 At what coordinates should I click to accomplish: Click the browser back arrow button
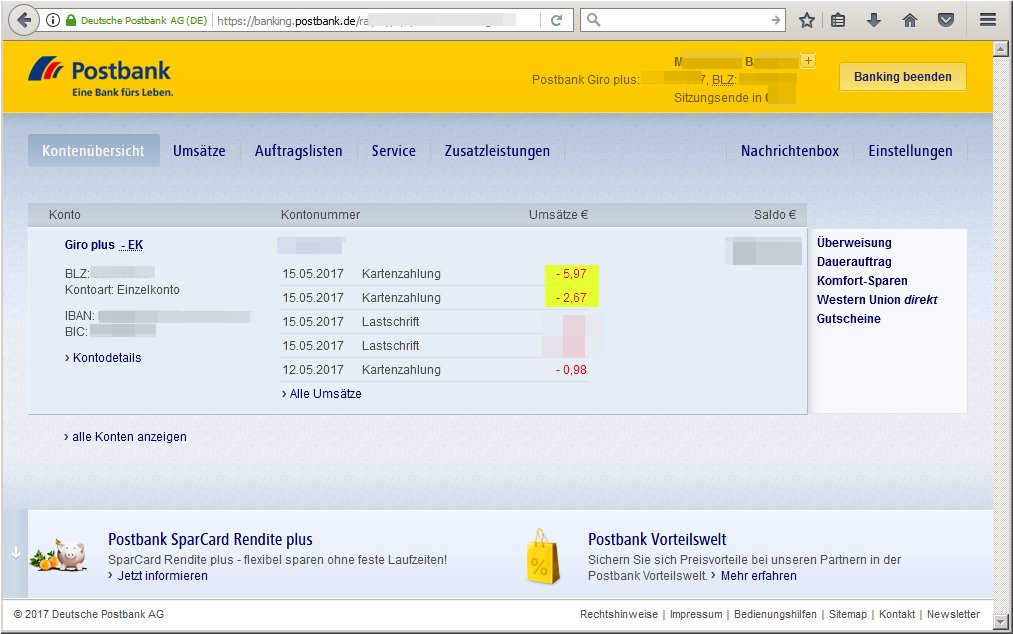click(24, 20)
